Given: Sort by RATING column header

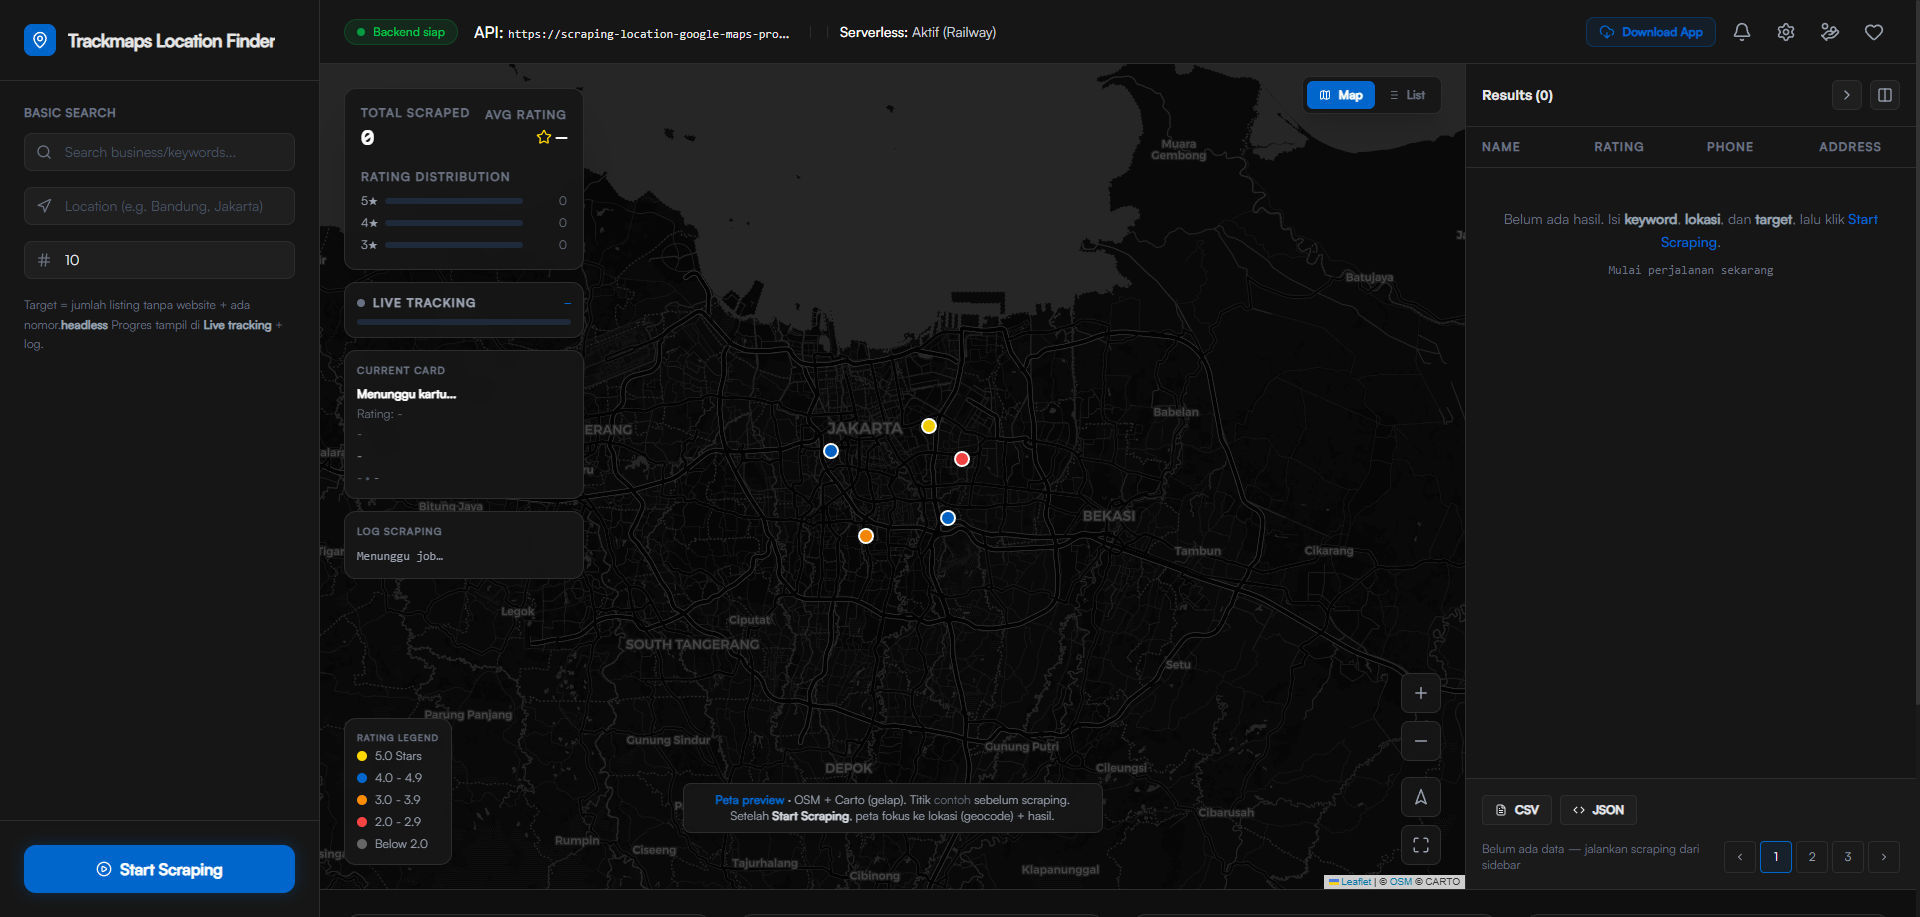Looking at the screenshot, I should click(1619, 147).
